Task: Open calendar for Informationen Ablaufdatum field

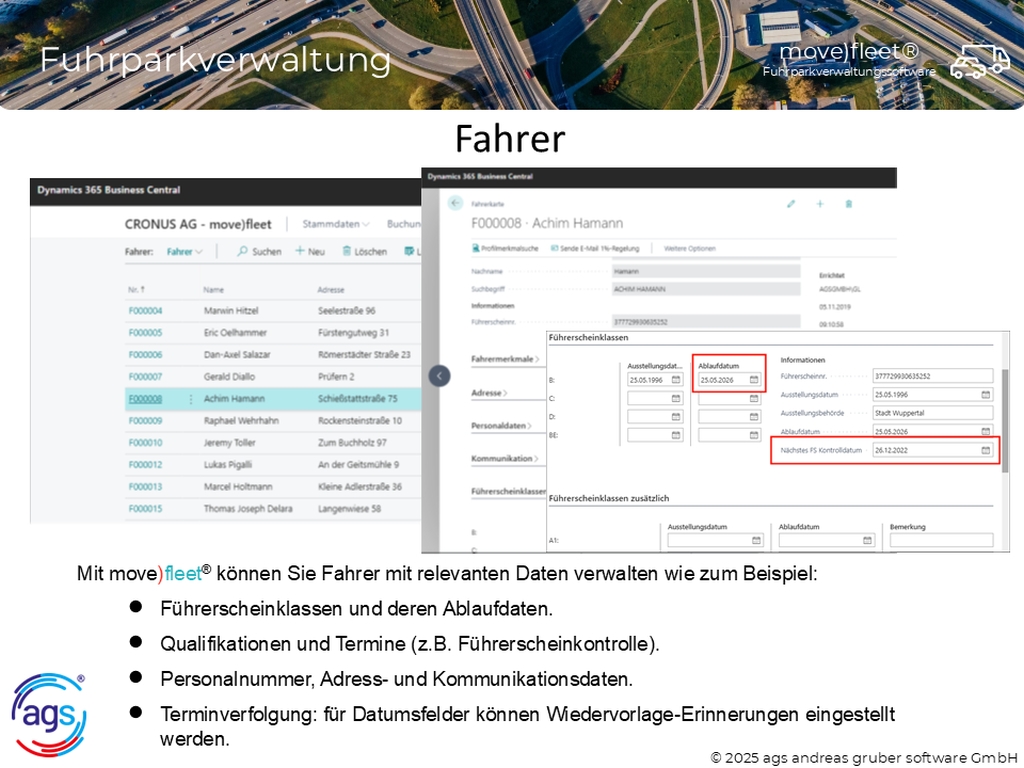Action: (985, 431)
